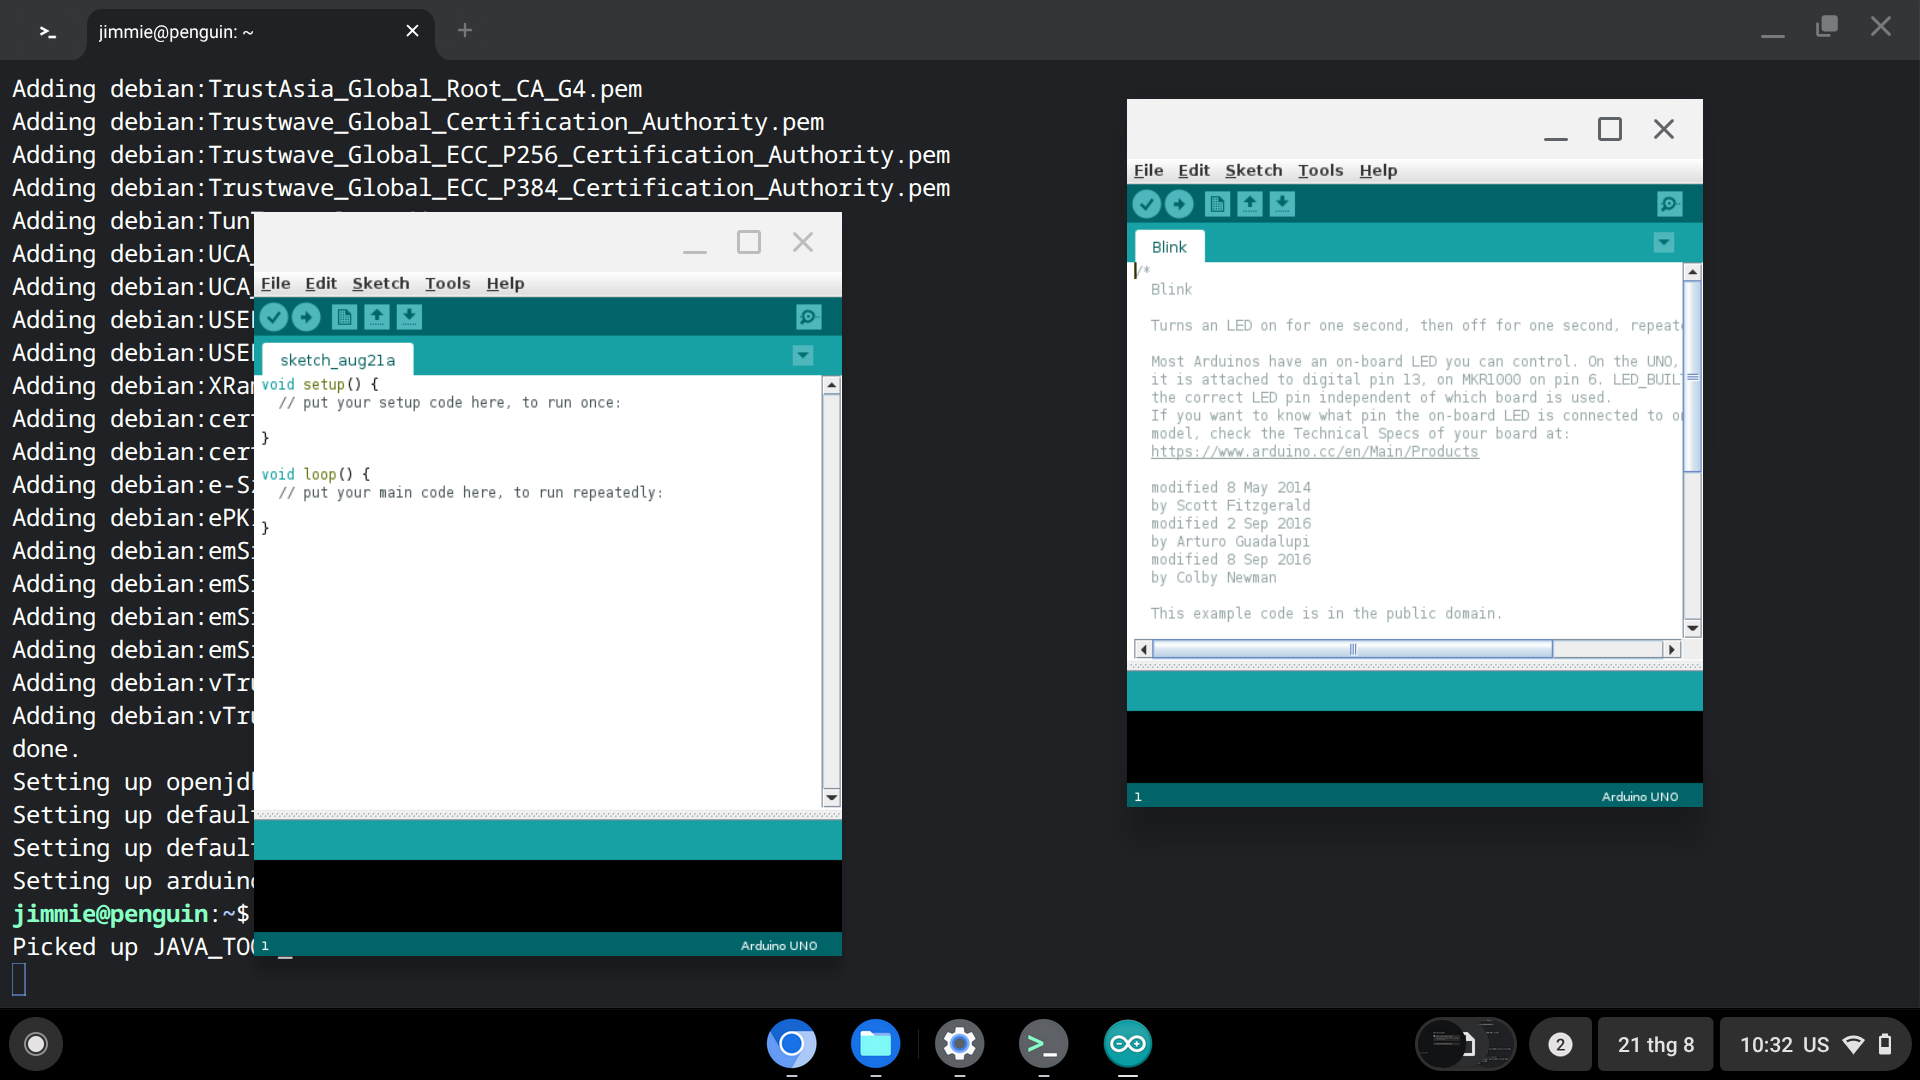Open Chrome browser from shelf
Screen dimensions: 1920x1080
coord(791,1044)
